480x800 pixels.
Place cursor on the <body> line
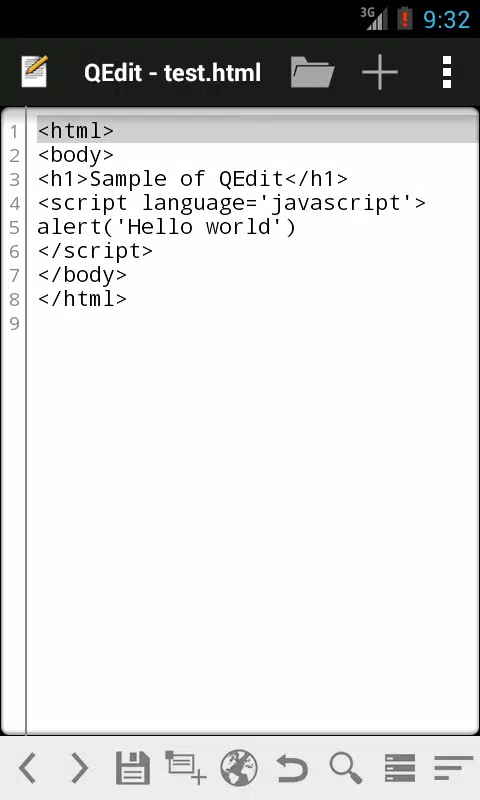(x=258, y=155)
